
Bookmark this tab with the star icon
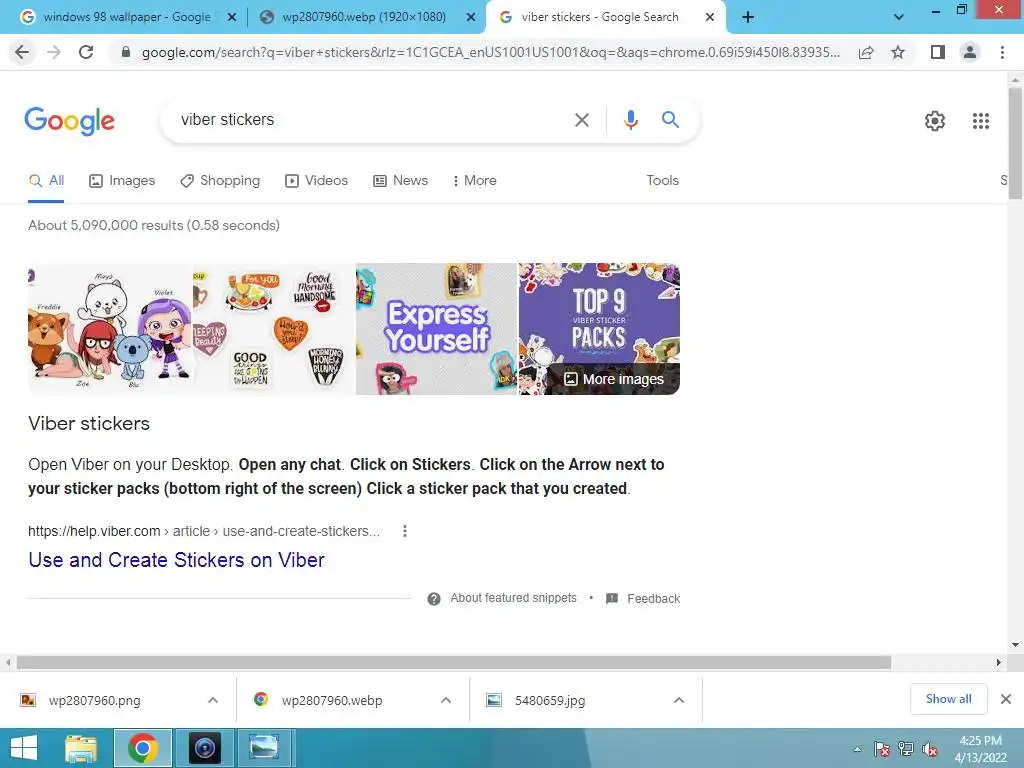898,52
